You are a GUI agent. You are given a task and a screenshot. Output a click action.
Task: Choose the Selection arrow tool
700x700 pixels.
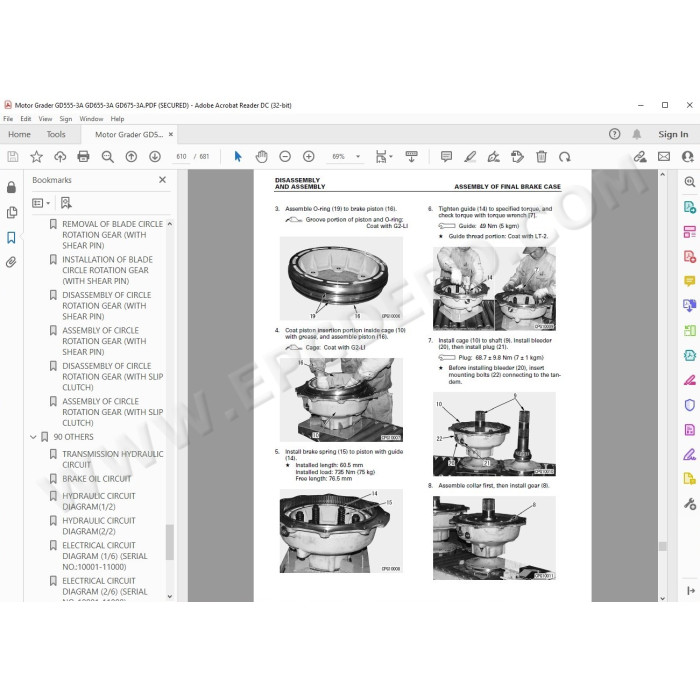(x=238, y=157)
